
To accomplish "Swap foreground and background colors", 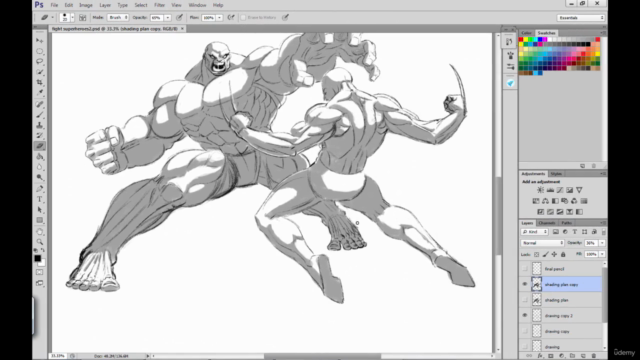I will pyautogui.click(x=43, y=250).
